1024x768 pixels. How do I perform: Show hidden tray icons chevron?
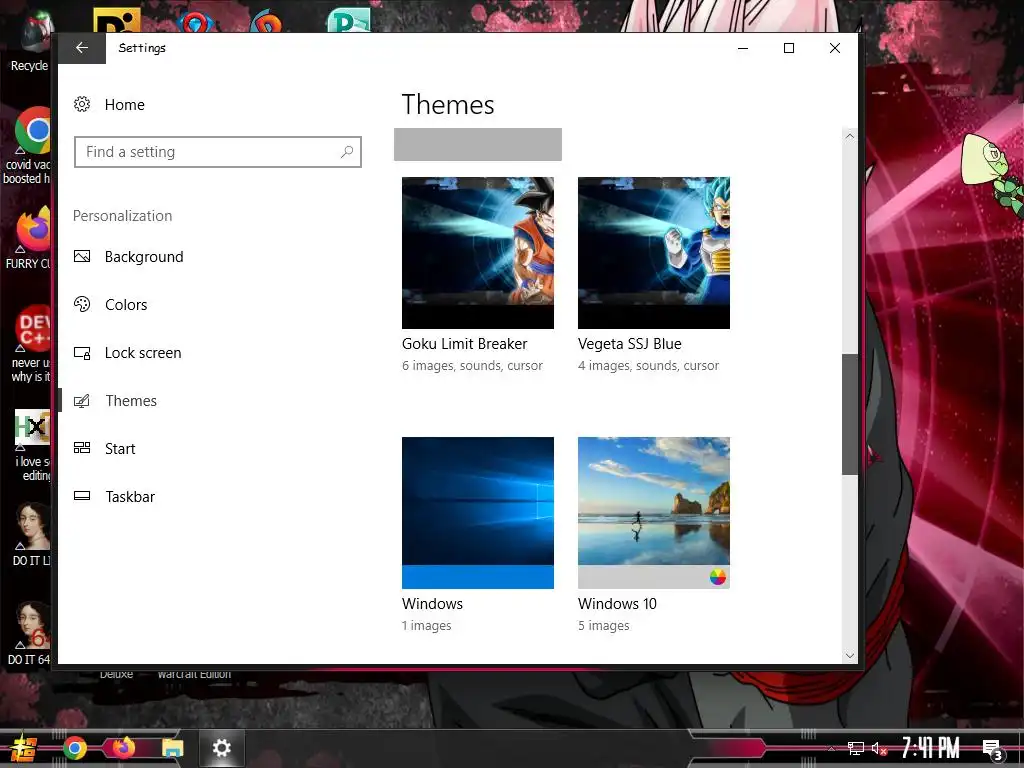click(x=831, y=748)
